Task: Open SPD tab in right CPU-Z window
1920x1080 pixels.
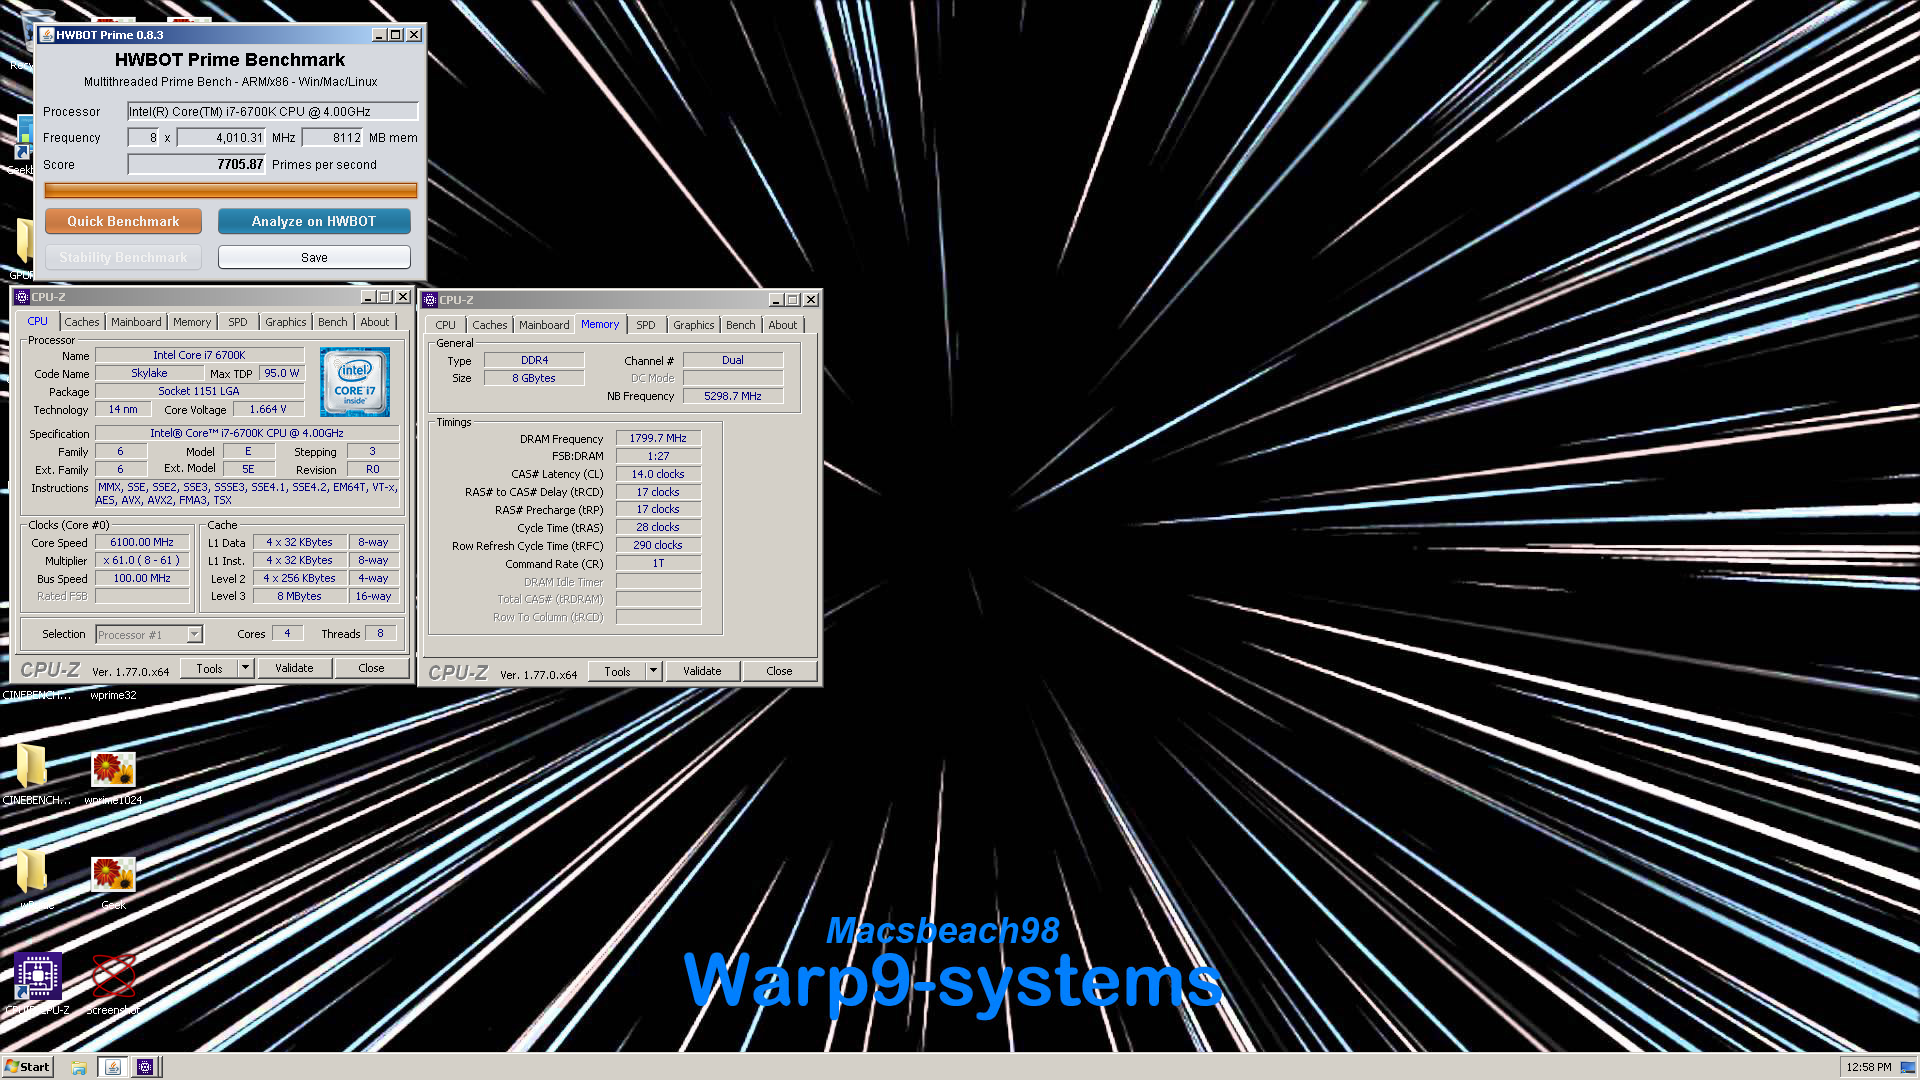Action: 646,325
